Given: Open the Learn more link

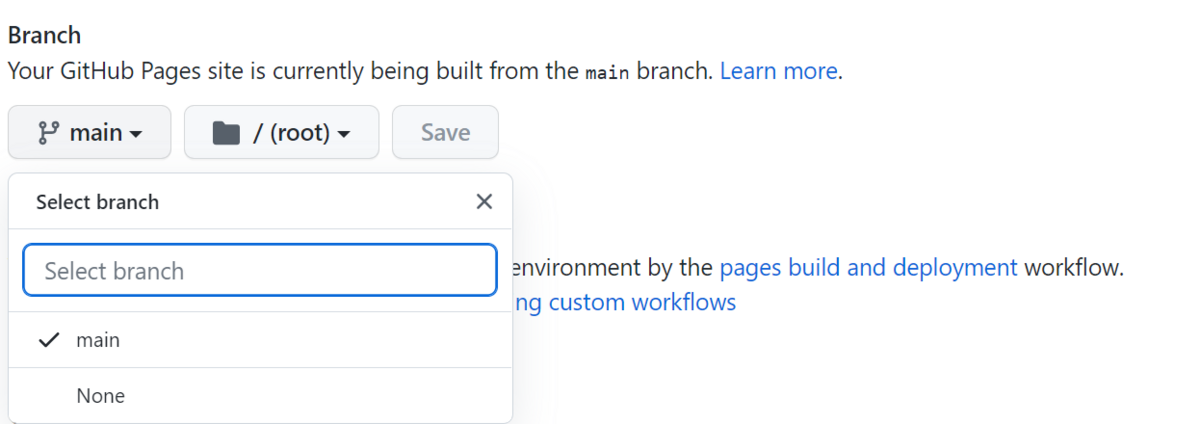Looking at the screenshot, I should tap(778, 71).
